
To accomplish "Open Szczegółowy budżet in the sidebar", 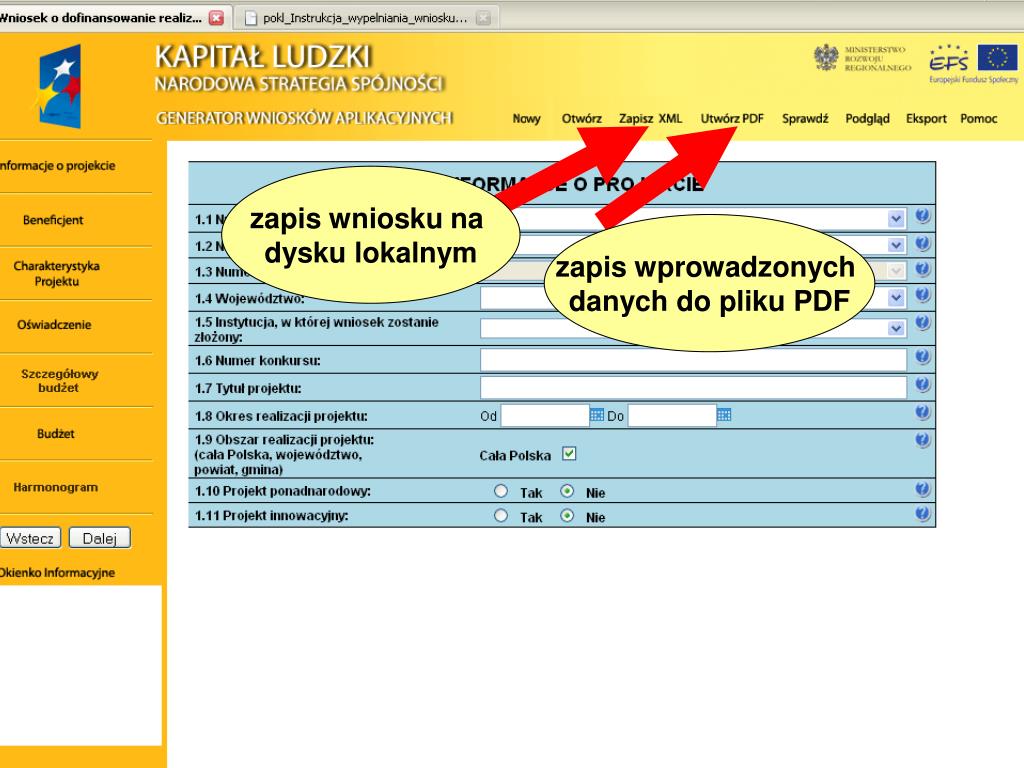I will pos(59,381).
